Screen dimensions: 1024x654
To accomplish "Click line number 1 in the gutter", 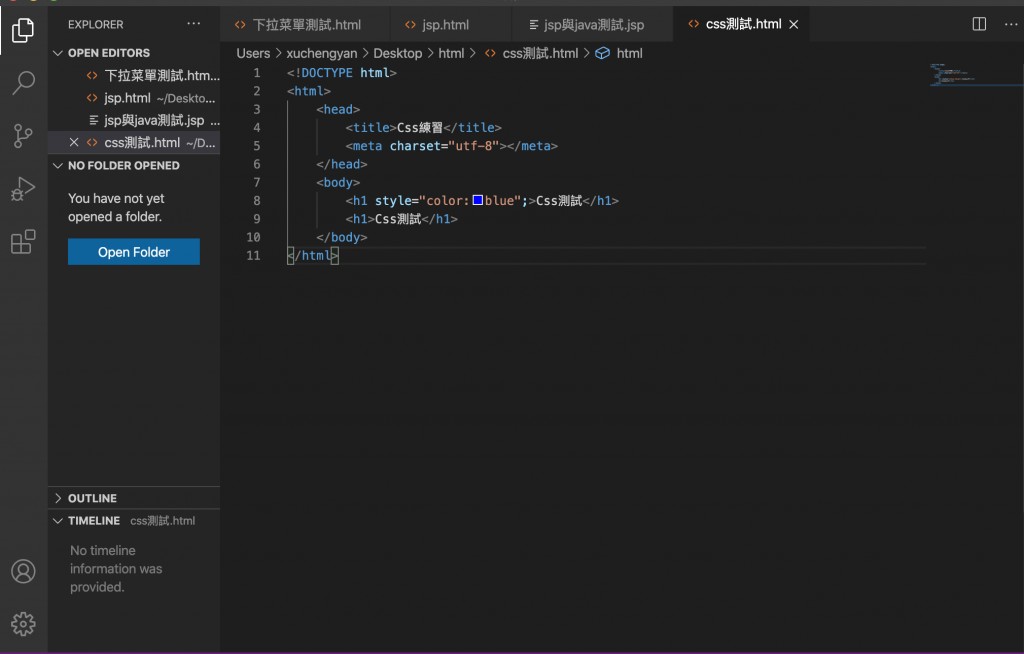I will click(x=257, y=73).
